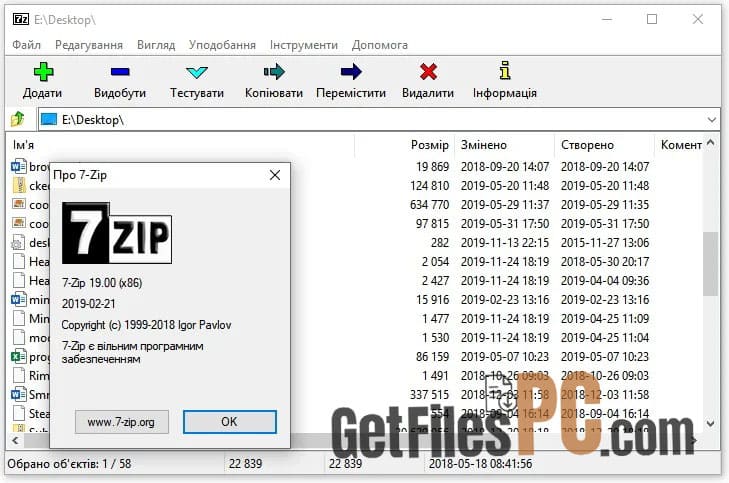Open the www.7-zip.org link button

pyautogui.click(x=122, y=422)
